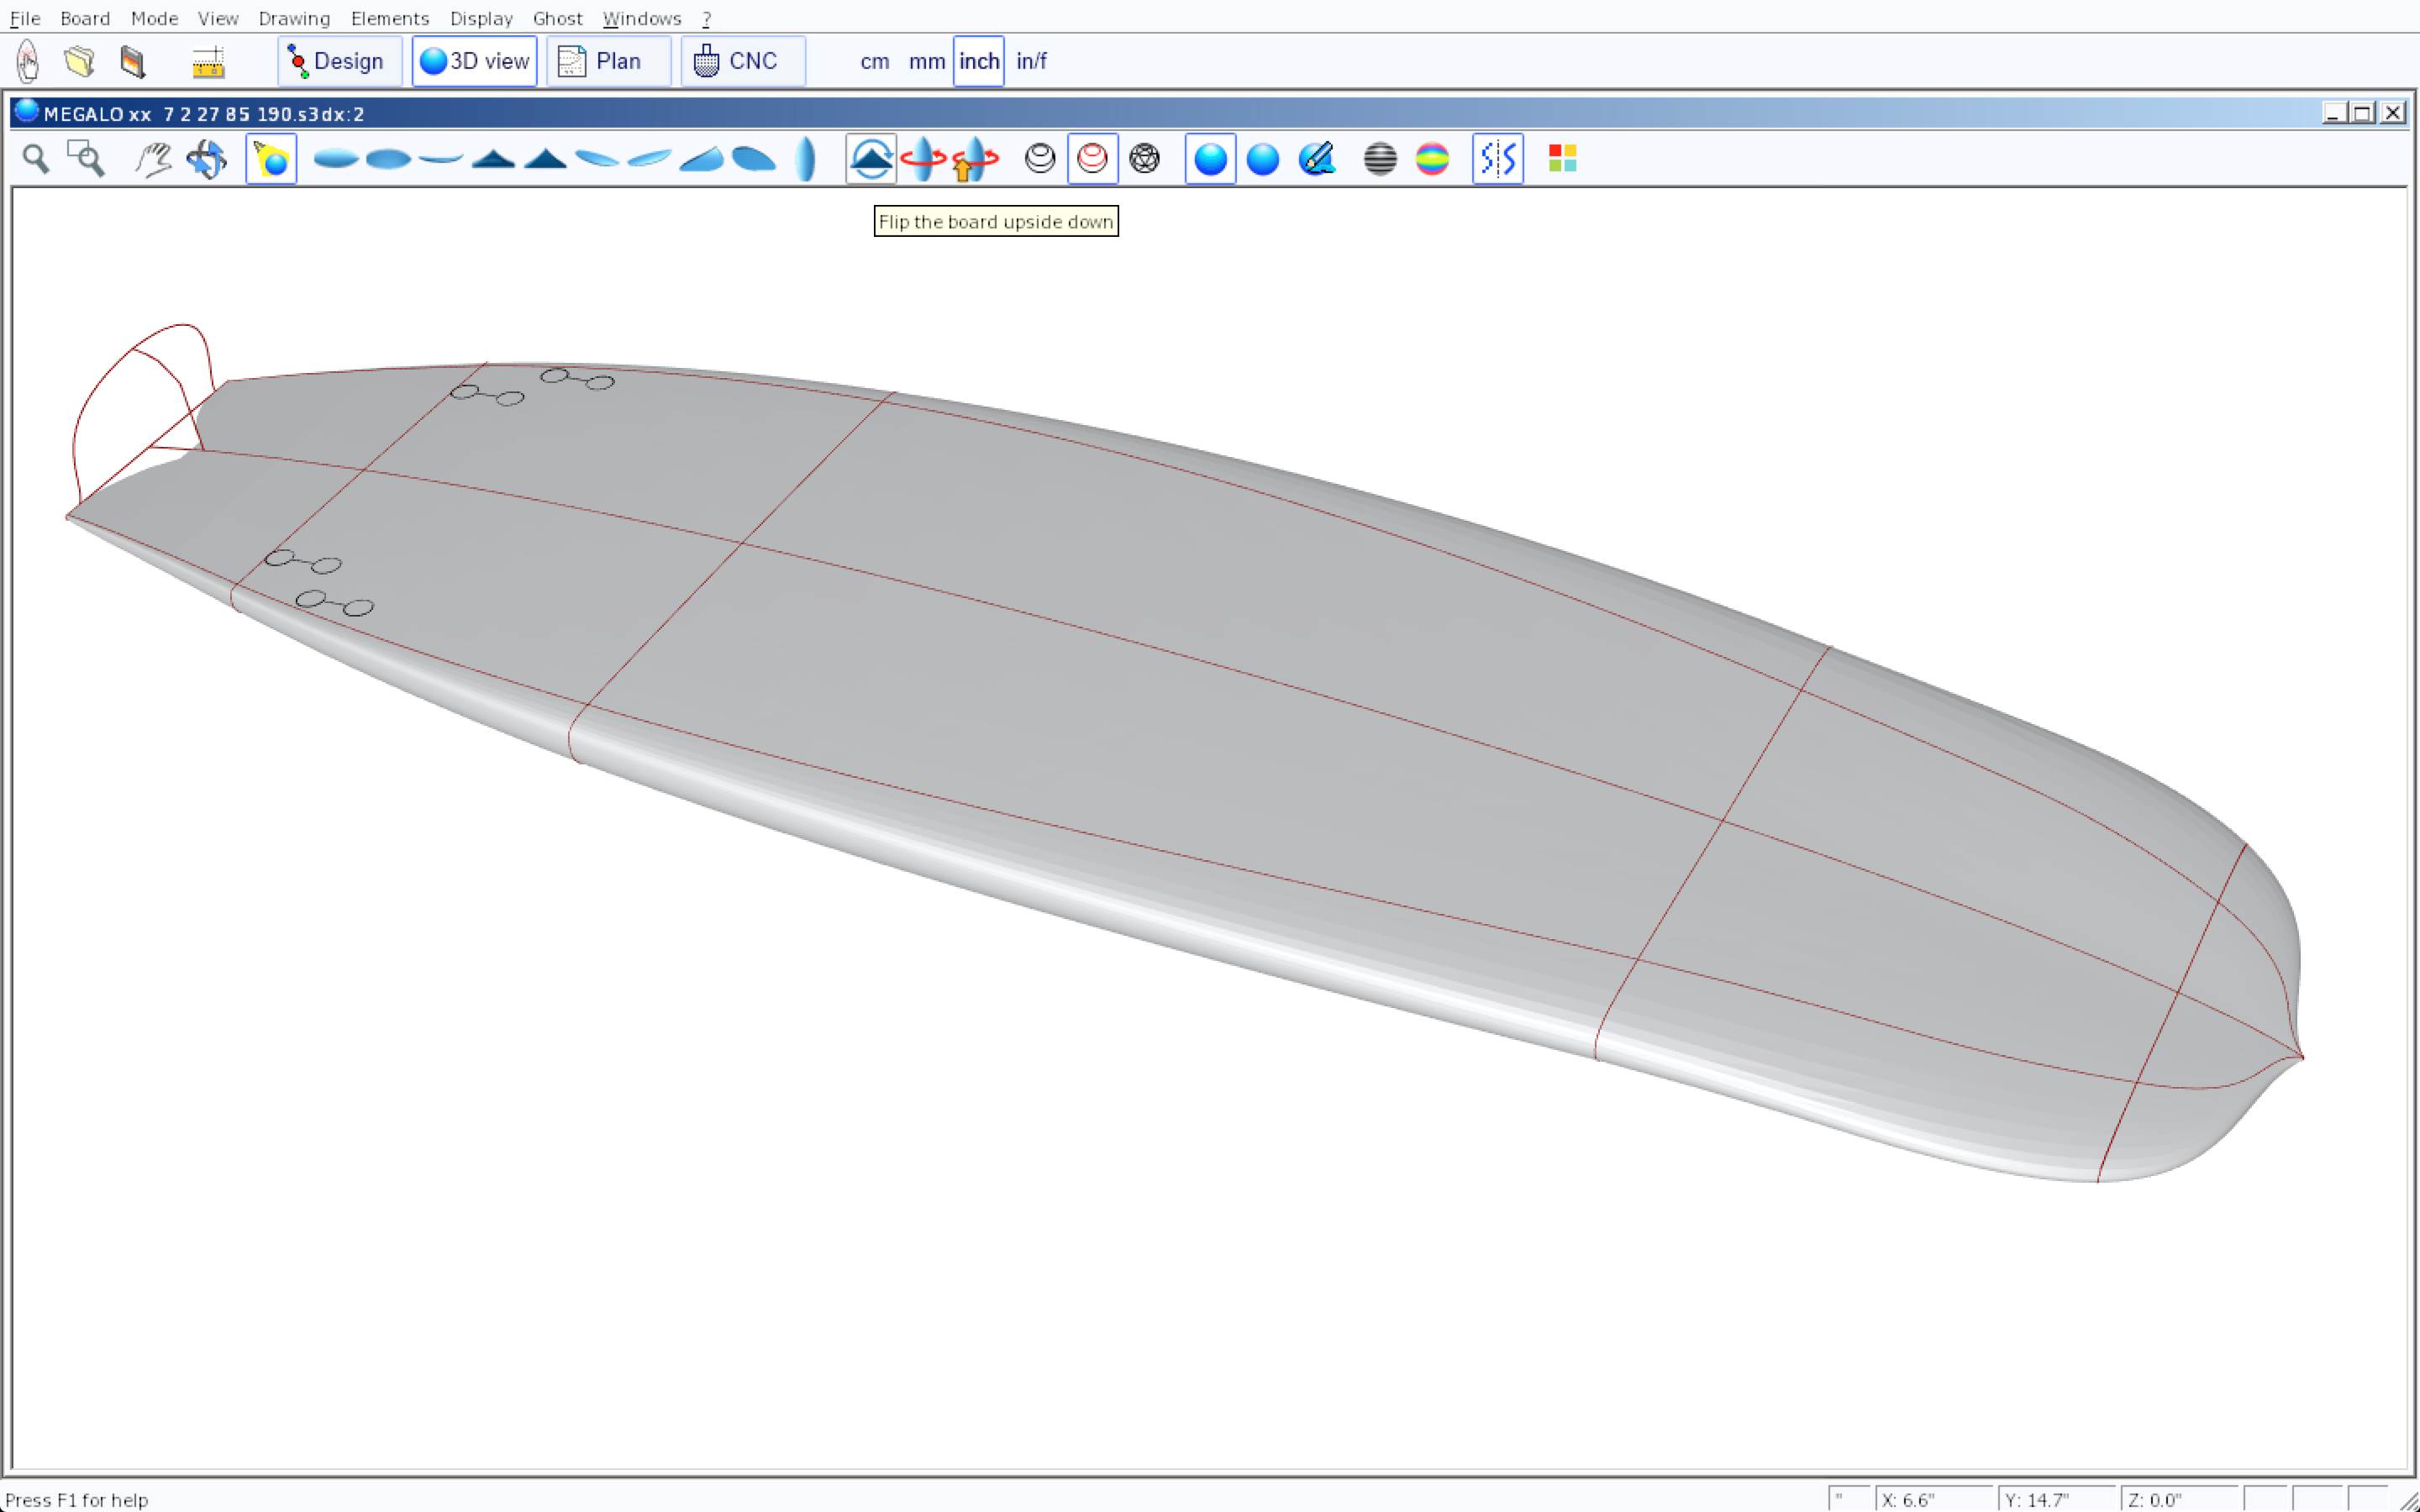
Task: Select the zoom window tool
Action: [86, 159]
